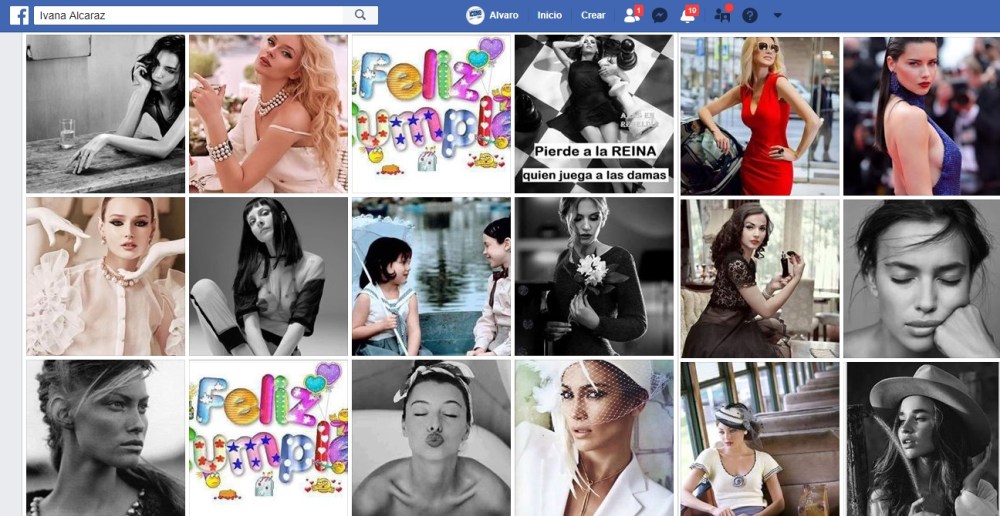
Task: Click Alvaro's profile avatar icon
Action: click(x=475, y=15)
